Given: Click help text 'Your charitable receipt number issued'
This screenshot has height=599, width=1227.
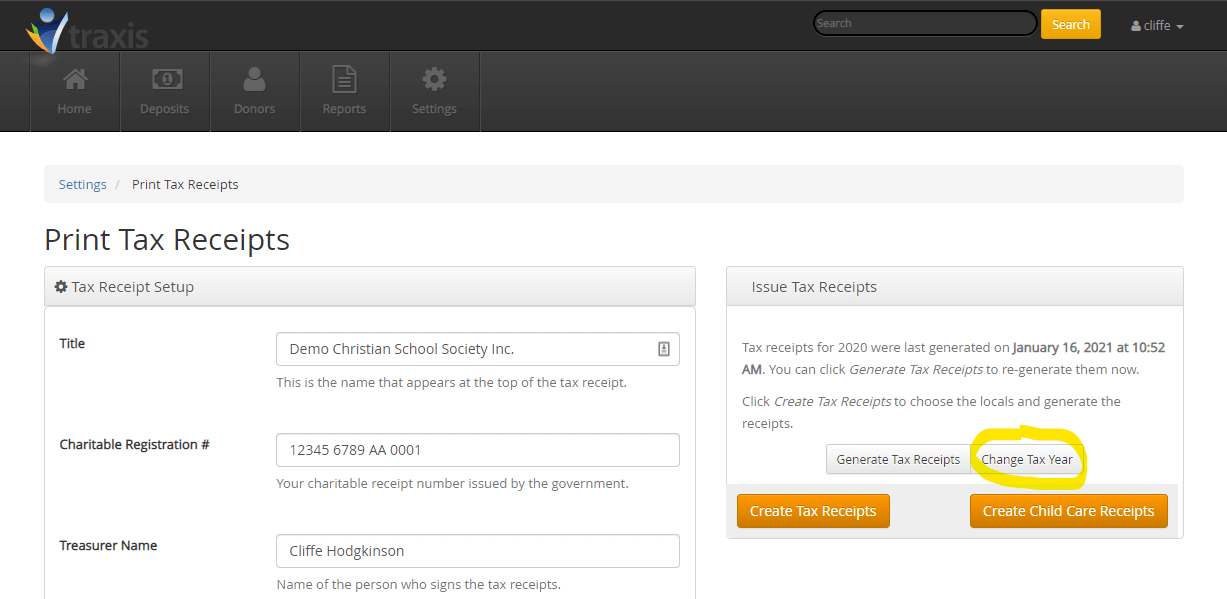Looking at the screenshot, I should [x=452, y=483].
